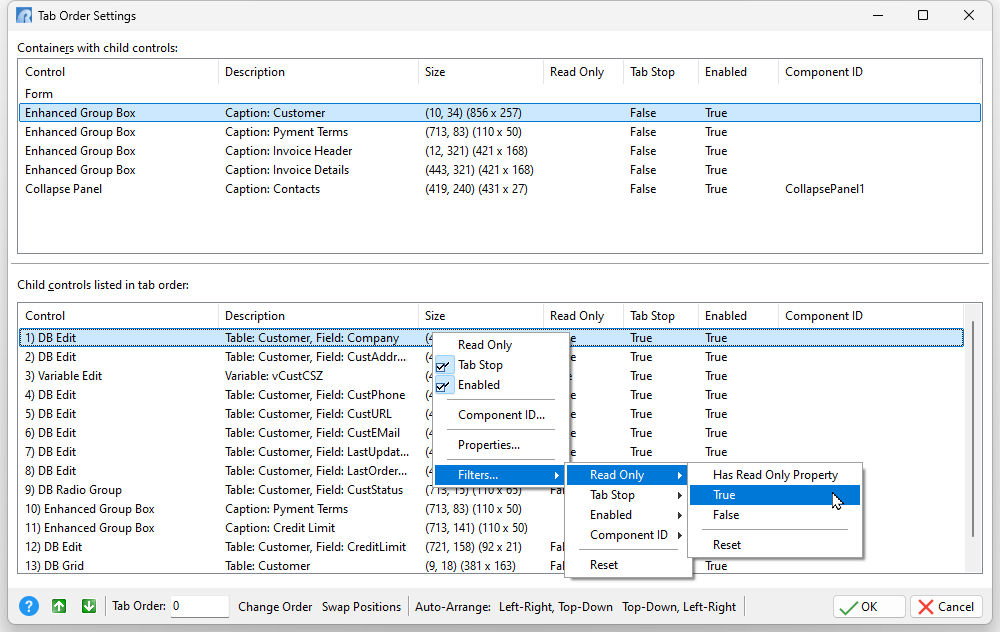The width and height of the screenshot is (1000, 632).
Task: Open Component ID... from context menu
Action: click(x=501, y=415)
